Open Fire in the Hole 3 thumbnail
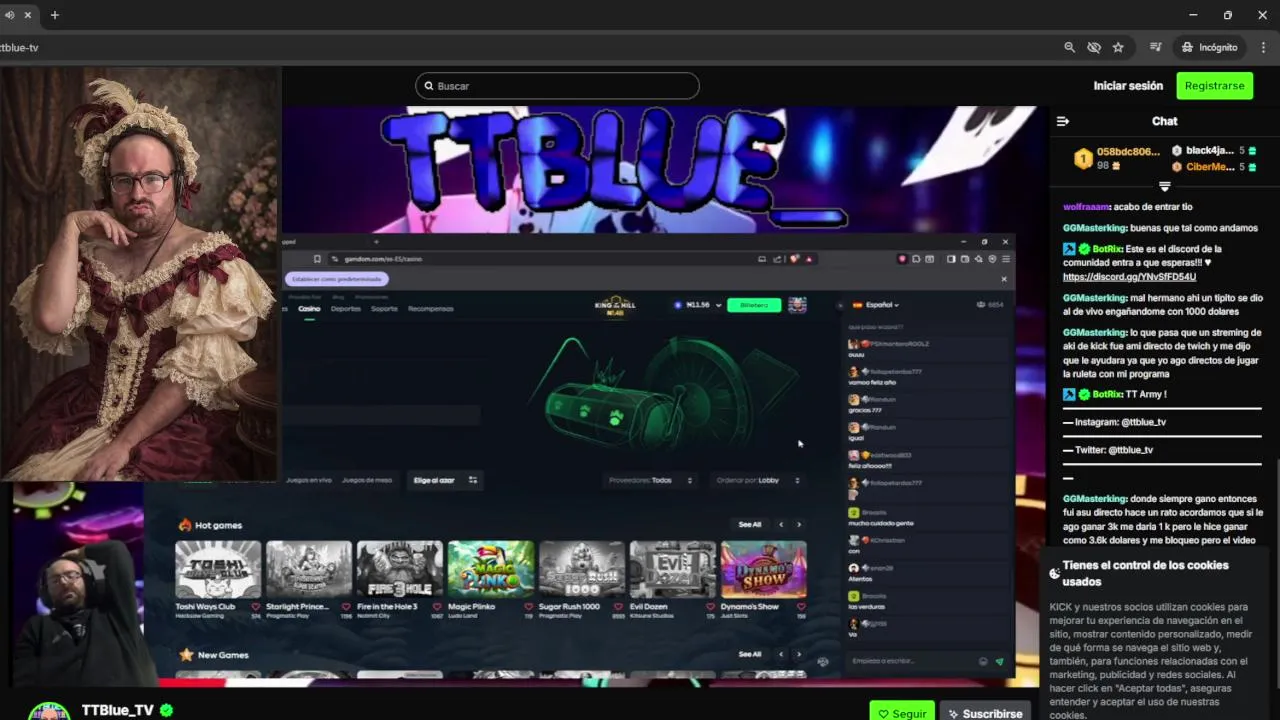This screenshot has height=720, width=1280. pos(400,569)
